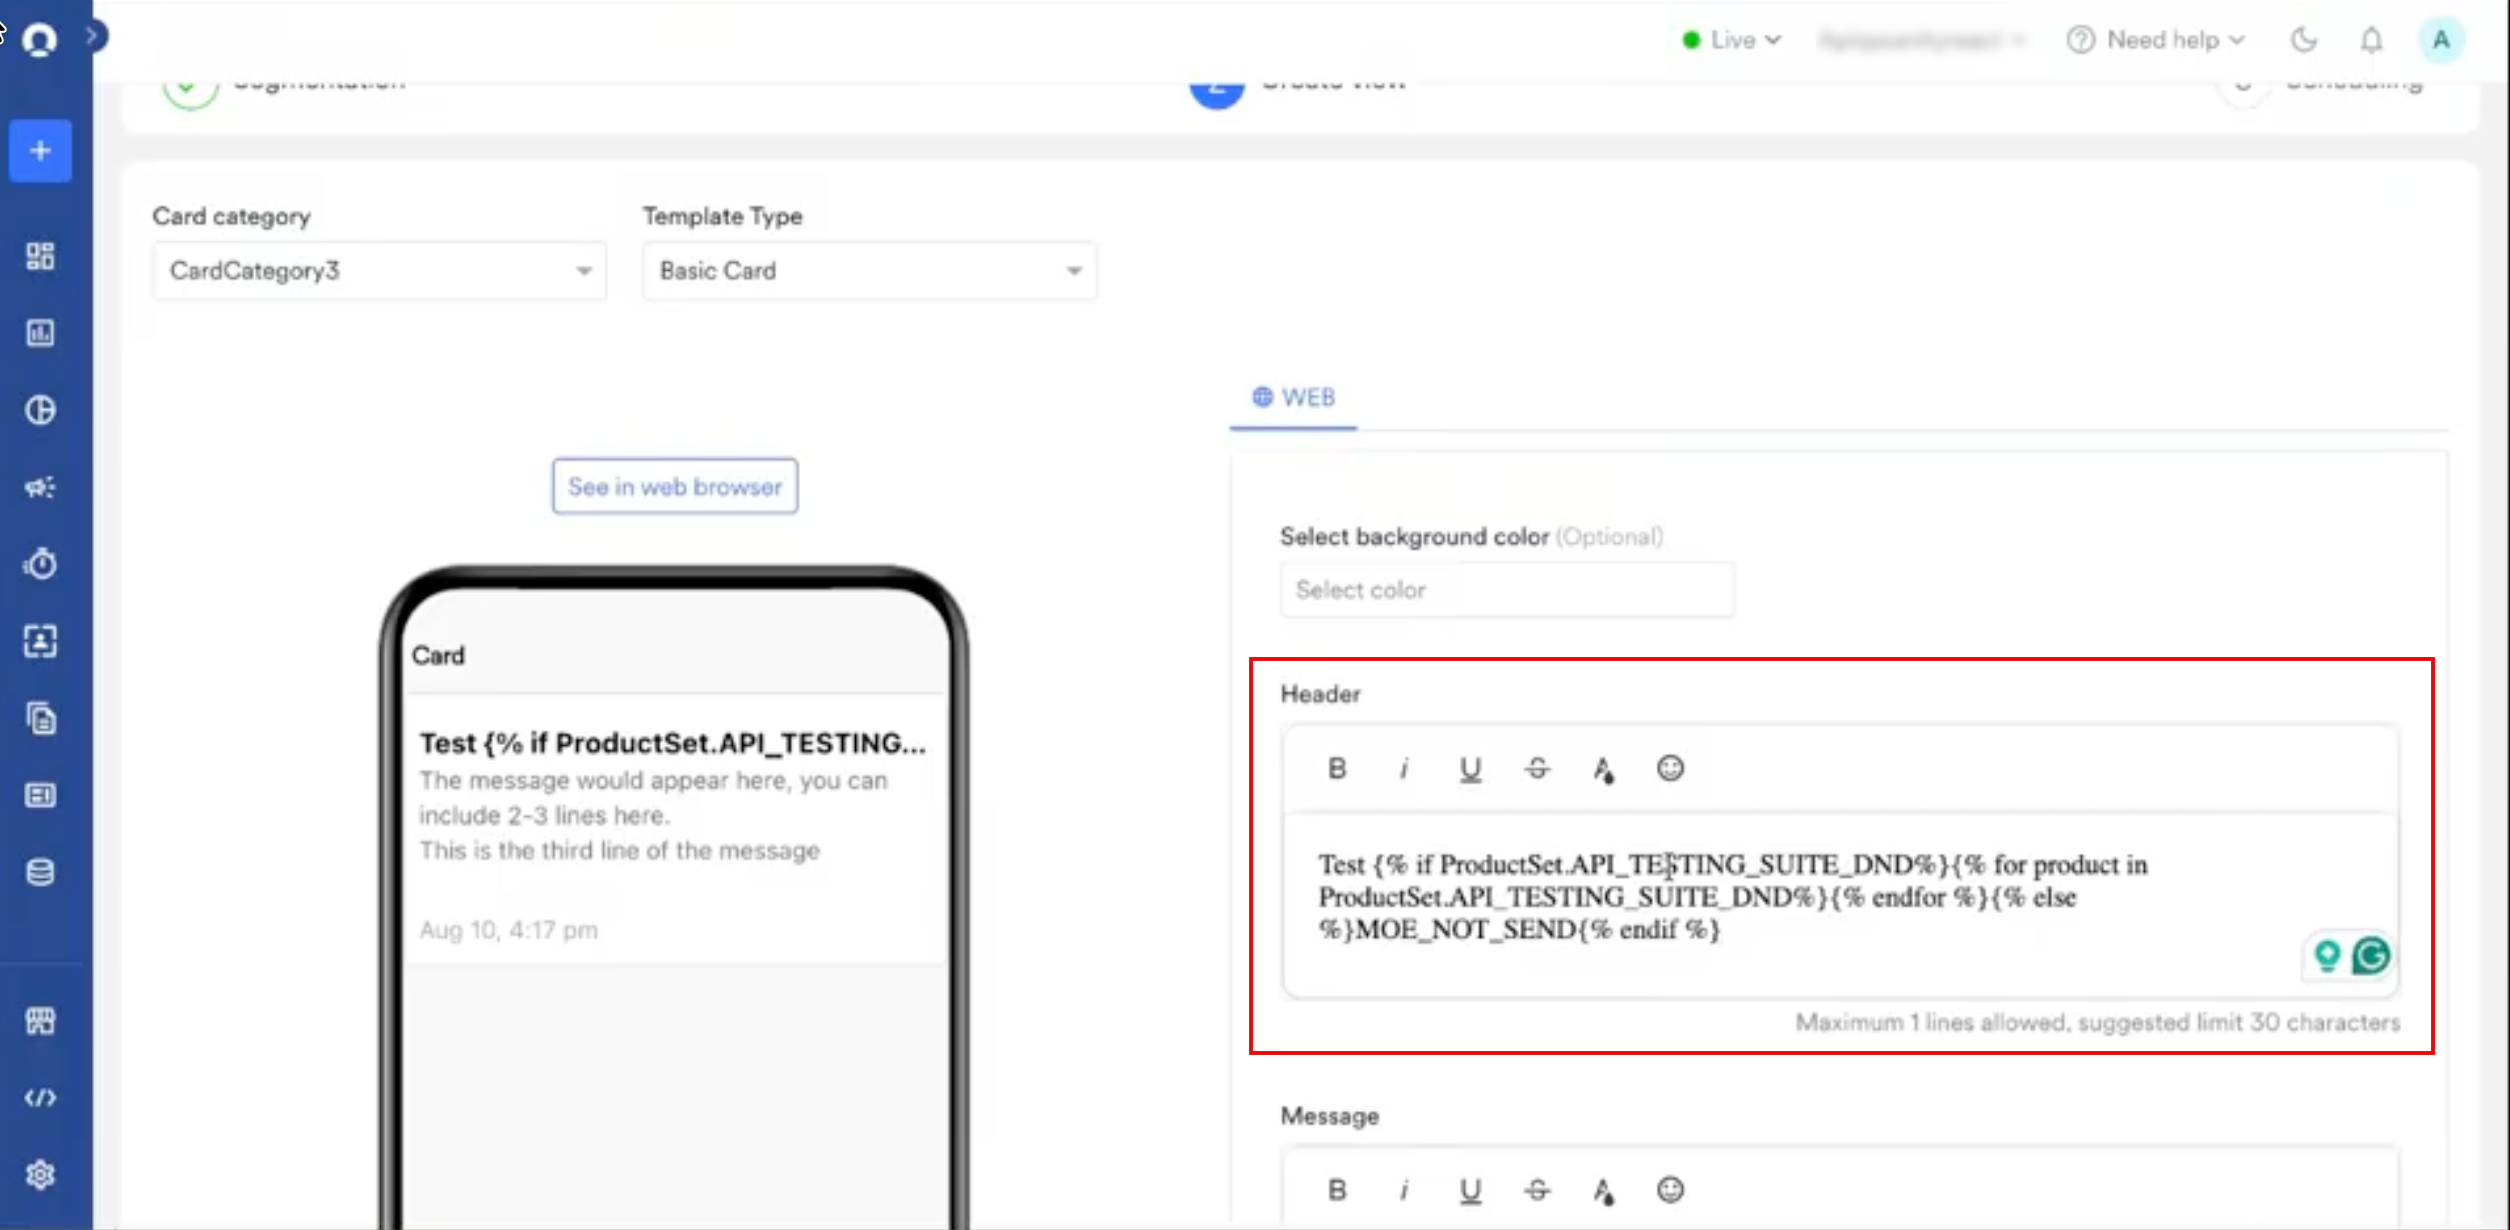Screen dimensions: 2510x1230
Task: Toggle underline in Message editor toolbar
Action: pyautogui.click(x=1470, y=1190)
